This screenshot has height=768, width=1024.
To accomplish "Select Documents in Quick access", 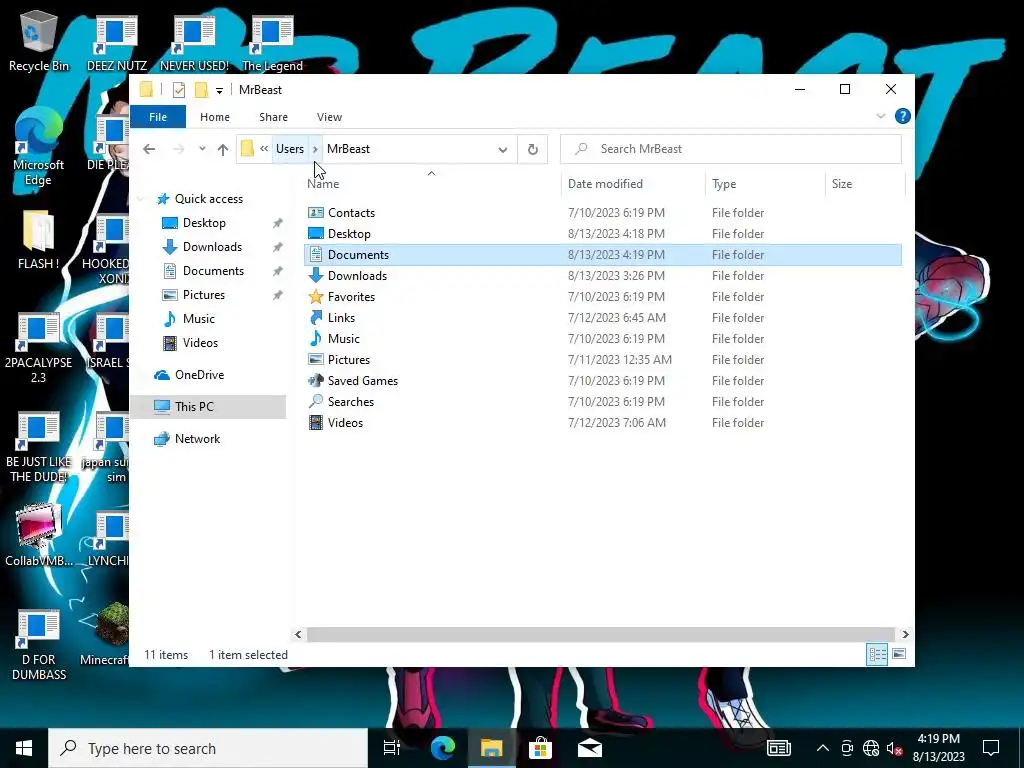I will point(213,271).
